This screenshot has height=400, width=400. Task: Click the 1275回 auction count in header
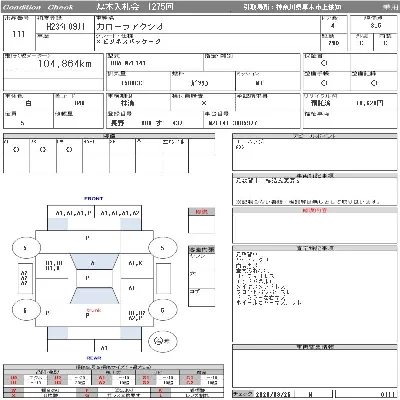[x=160, y=7]
